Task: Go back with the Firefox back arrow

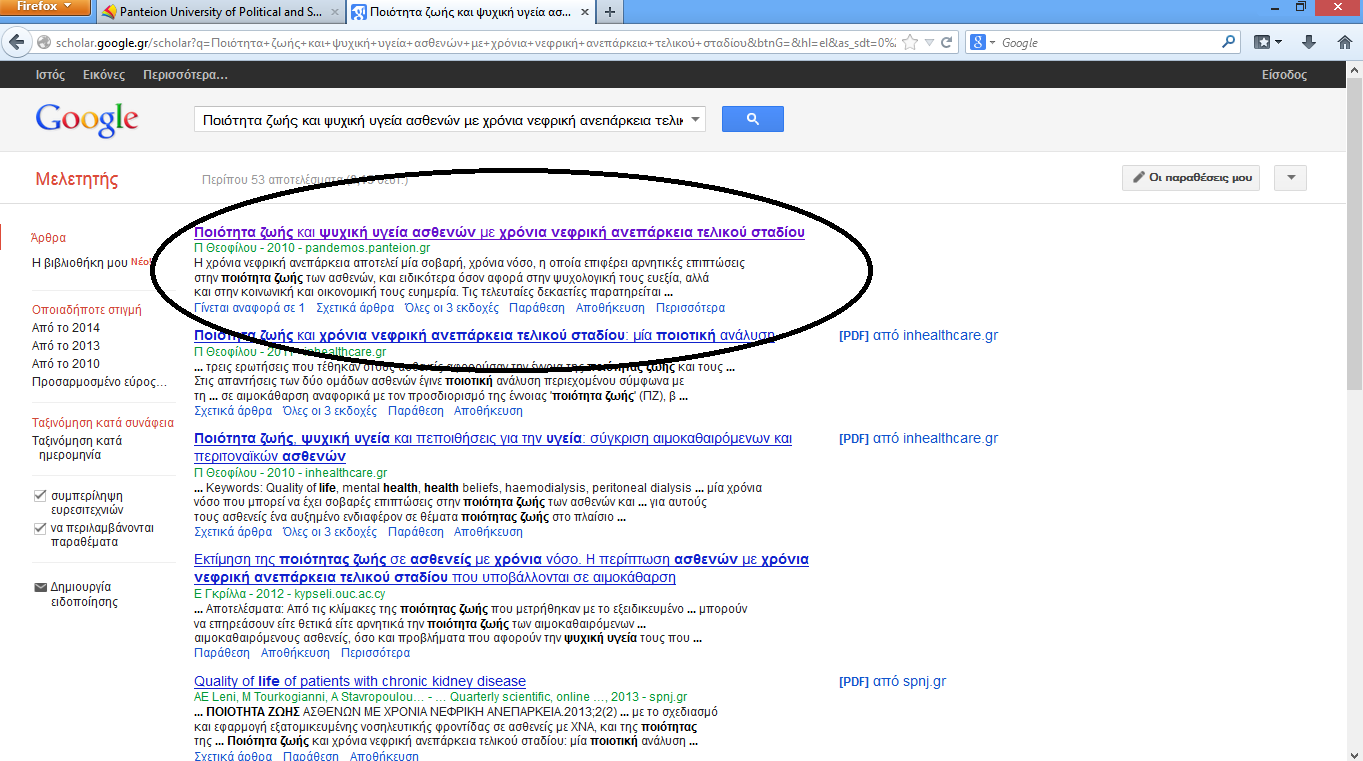Action: coord(16,43)
